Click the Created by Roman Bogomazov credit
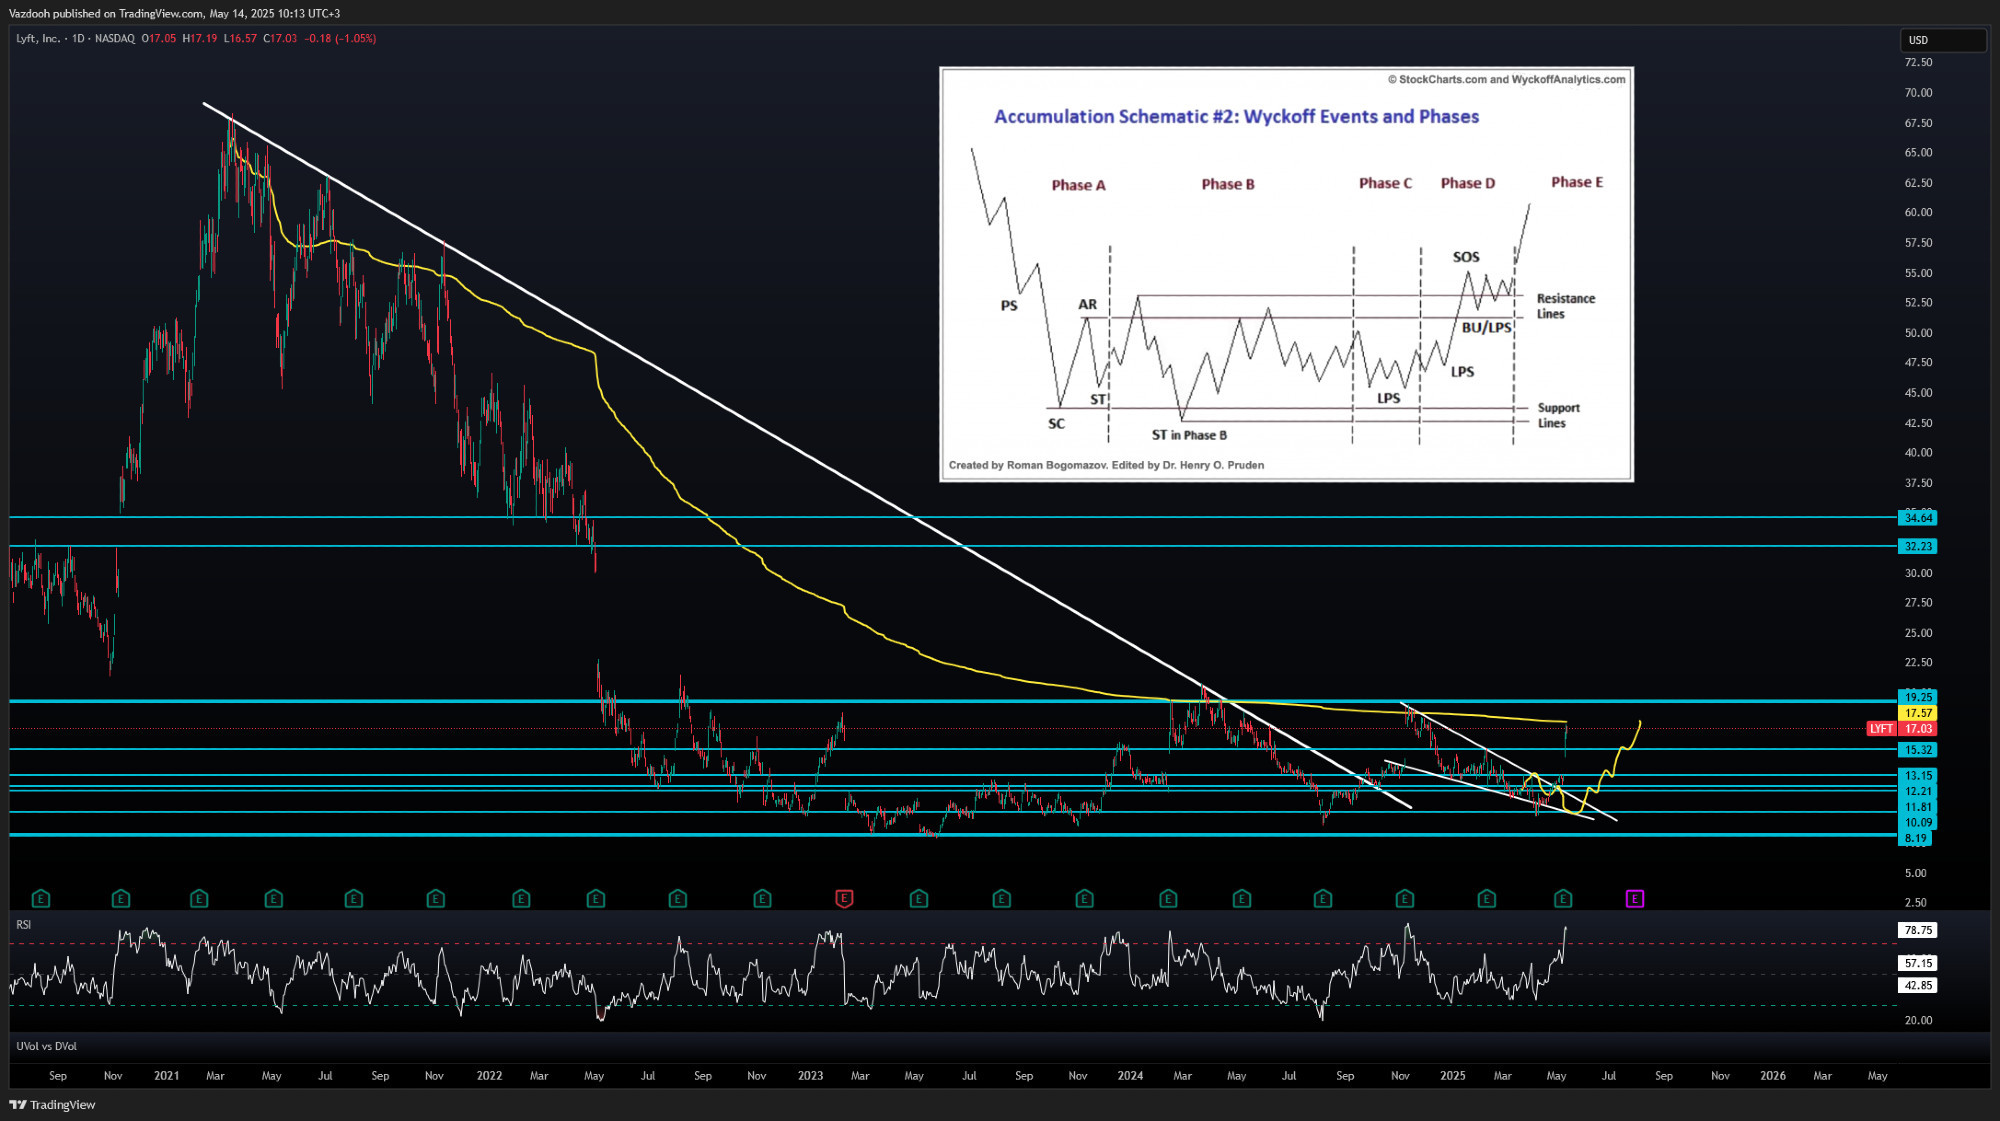The width and height of the screenshot is (2000, 1121). click(x=1106, y=465)
